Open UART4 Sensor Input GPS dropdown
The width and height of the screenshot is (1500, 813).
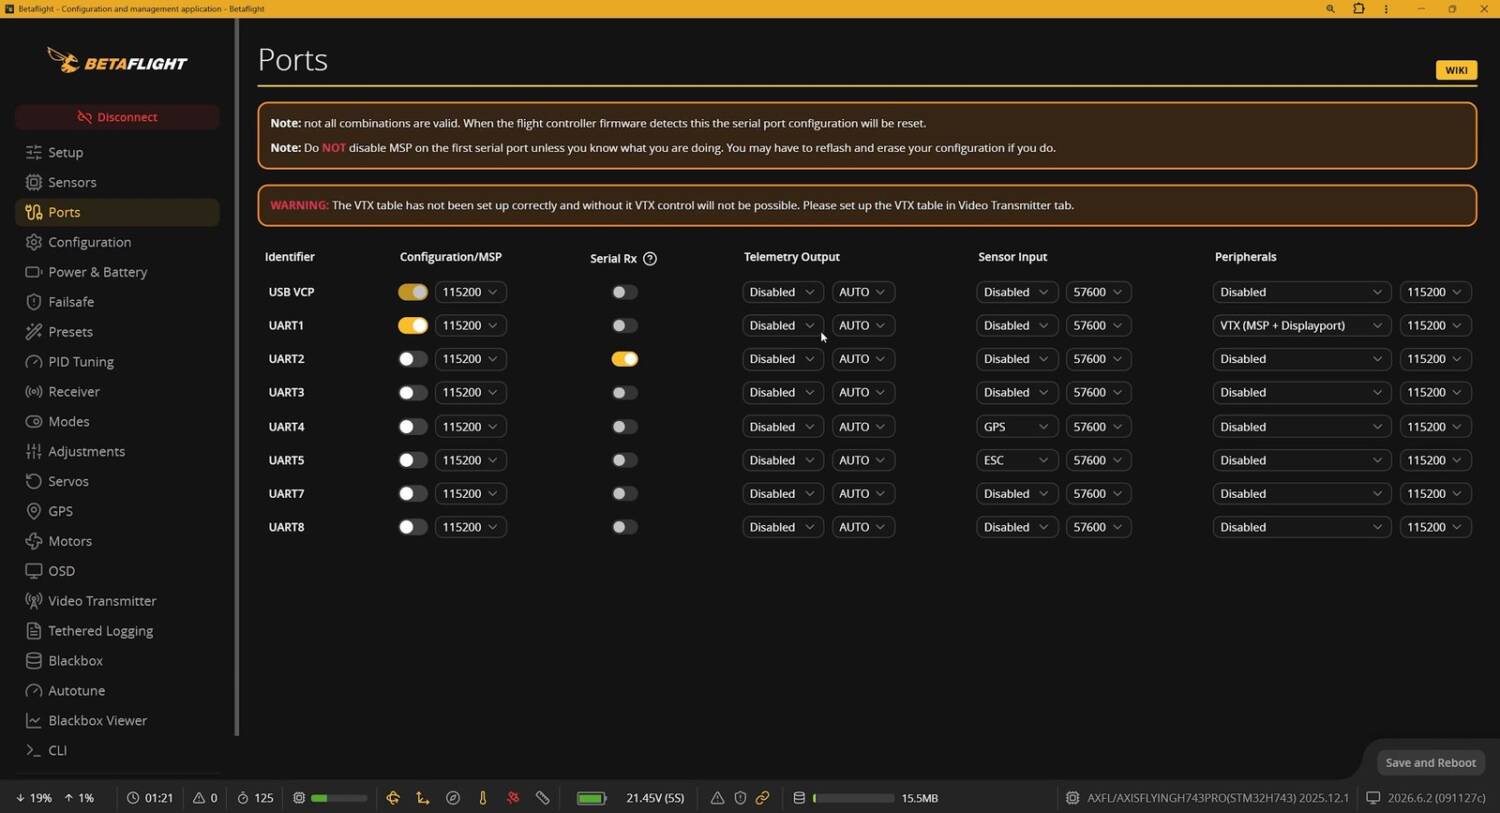pos(1017,427)
